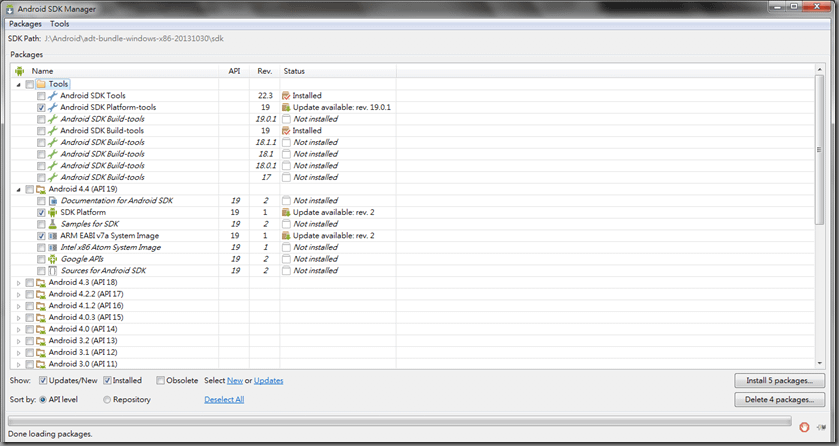Click the Updates selection link
839x446 pixels.
point(269,381)
